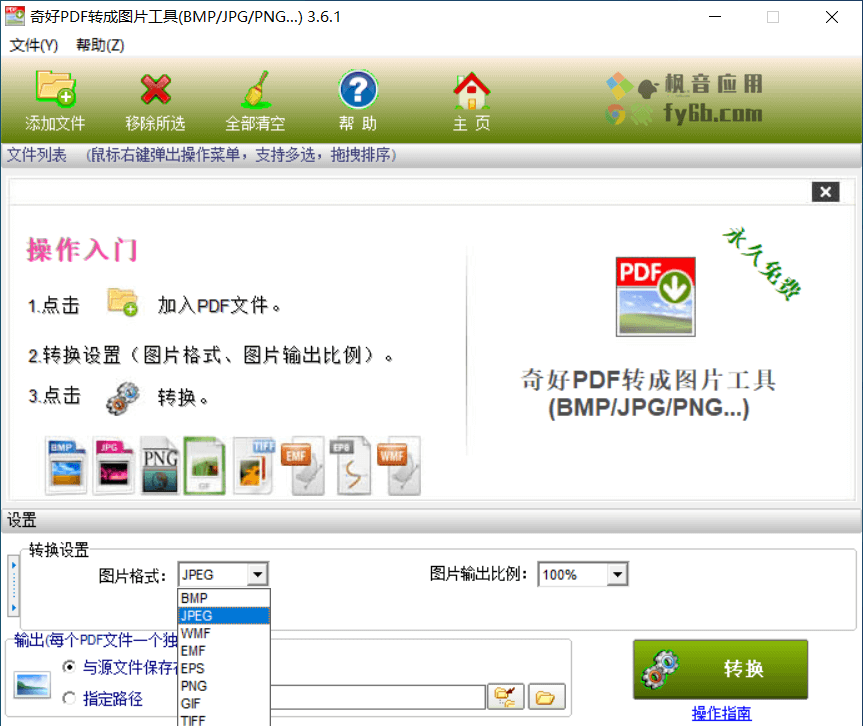Click the browse output folder icon button

point(505,697)
